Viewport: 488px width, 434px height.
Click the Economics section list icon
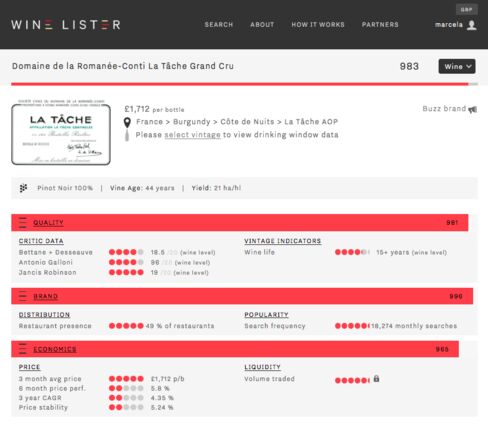click(x=23, y=349)
